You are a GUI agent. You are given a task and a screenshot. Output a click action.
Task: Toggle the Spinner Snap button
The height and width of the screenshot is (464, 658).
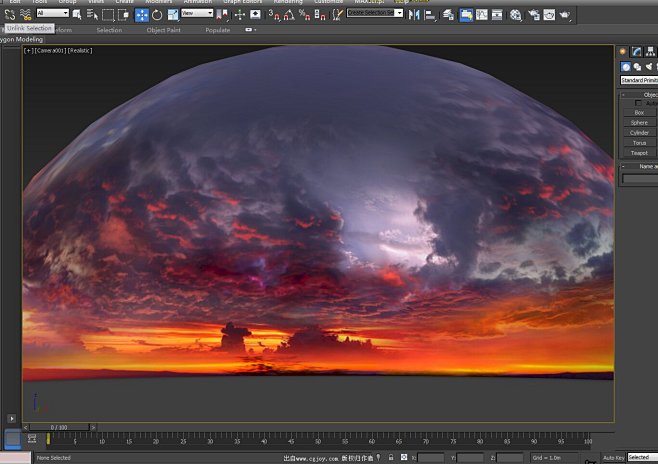320,15
